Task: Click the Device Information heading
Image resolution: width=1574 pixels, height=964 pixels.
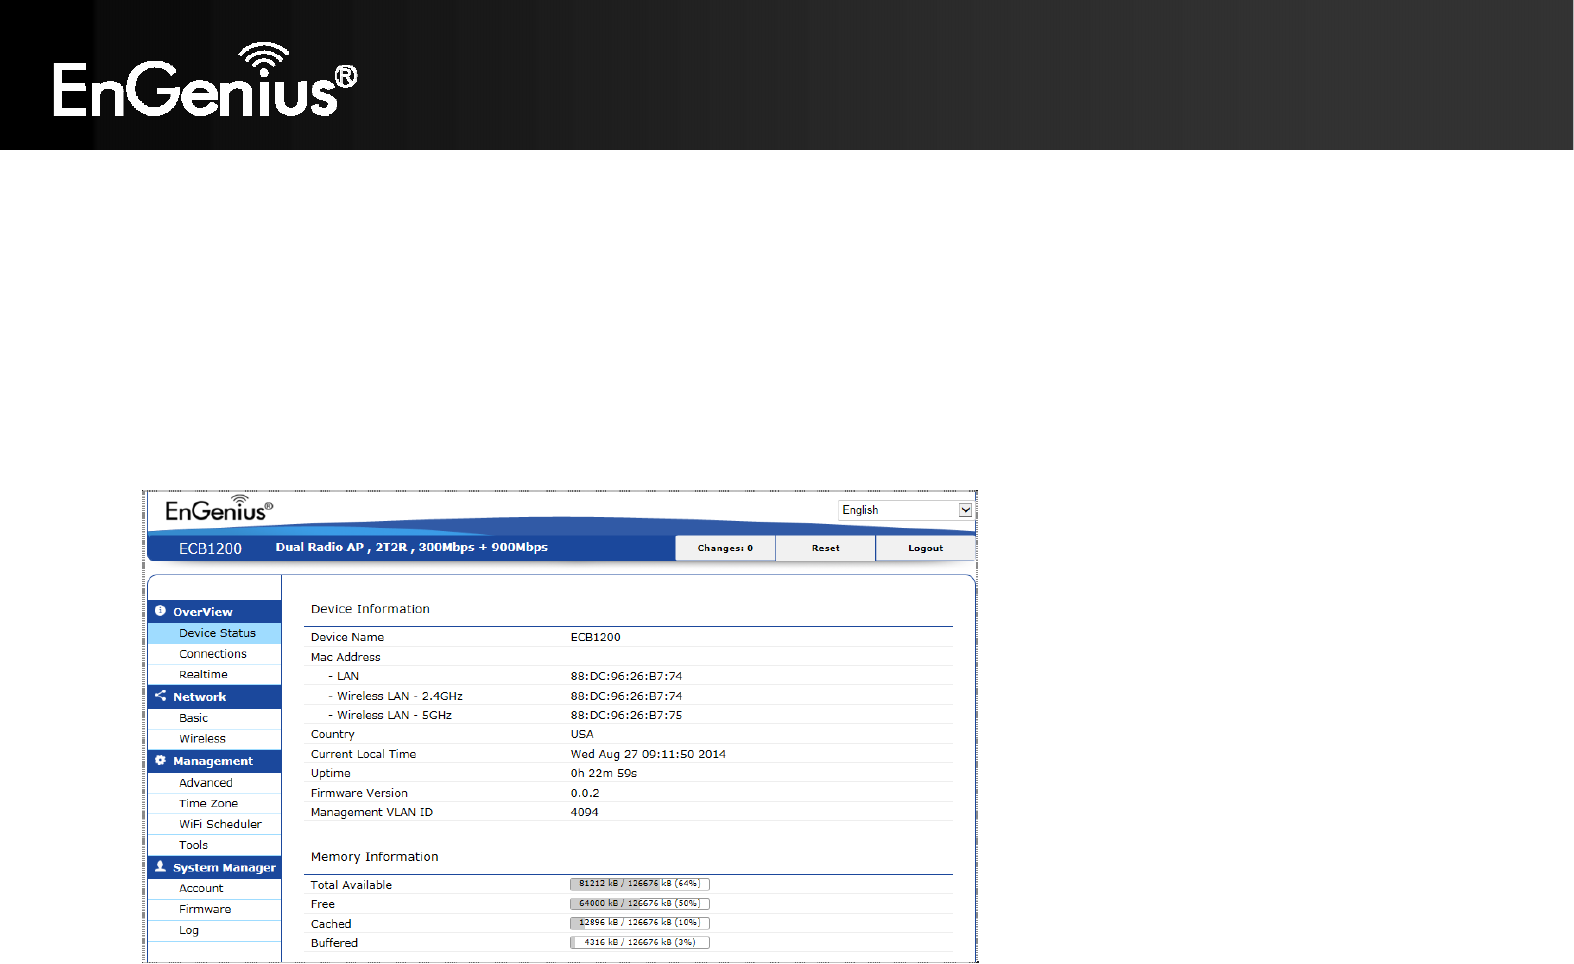Action: (x=370, y=609)
